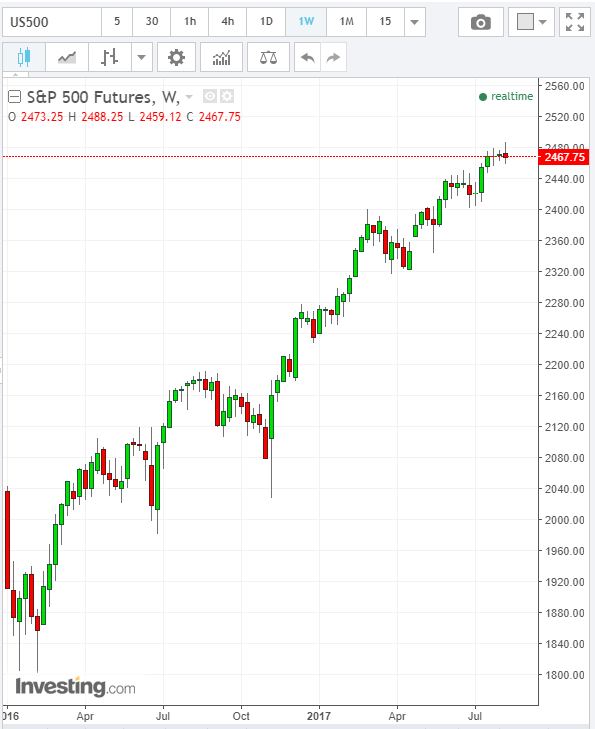Select the candlestick chart type icon

(24, 57)
